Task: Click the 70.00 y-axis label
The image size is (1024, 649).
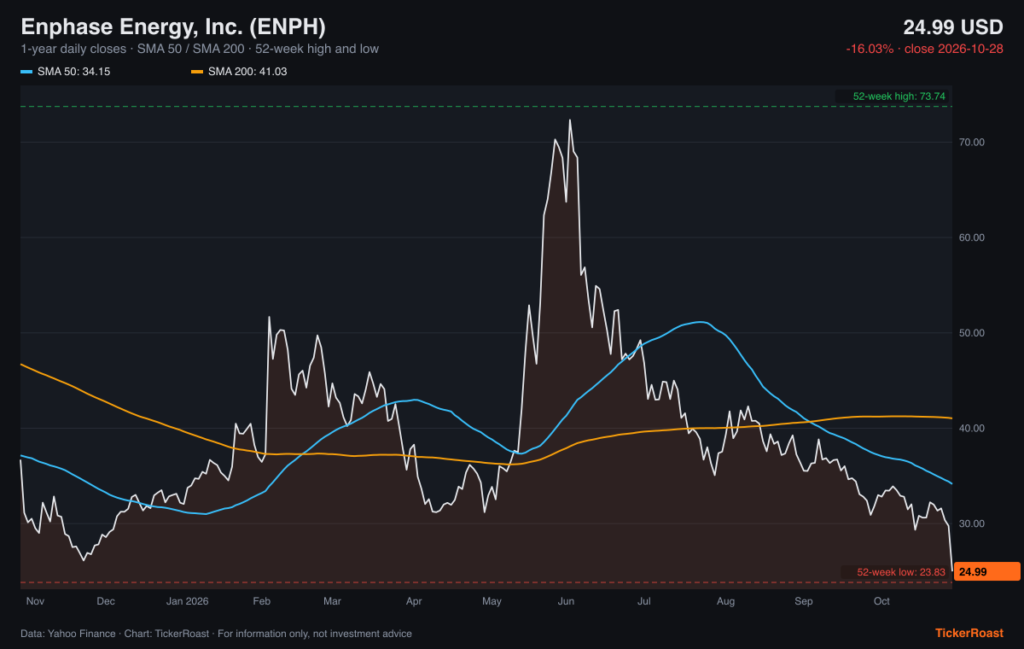Action: point(971,142)
